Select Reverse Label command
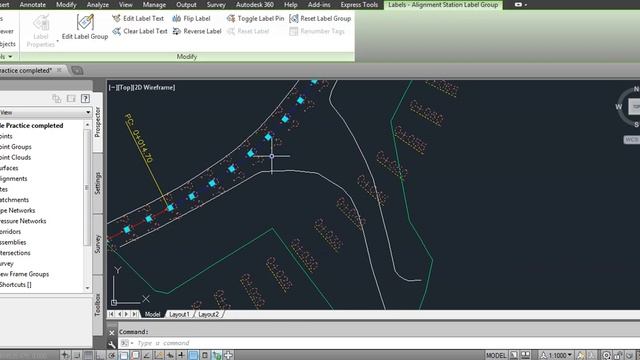Viewport: 640px width, 360px height. [x=197, y=31]
